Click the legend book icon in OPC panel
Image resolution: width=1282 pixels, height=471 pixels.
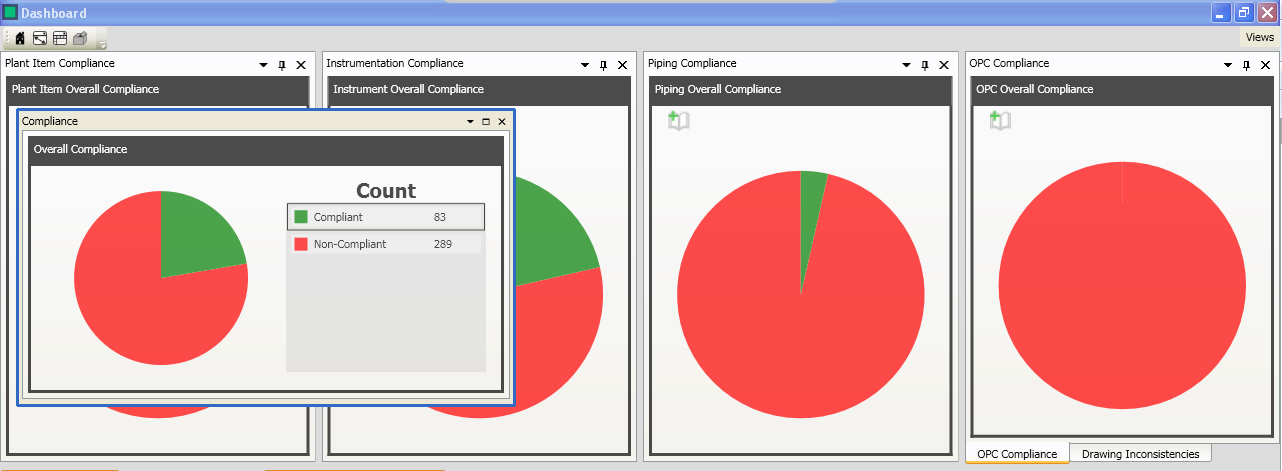[x=1000, y=121]
